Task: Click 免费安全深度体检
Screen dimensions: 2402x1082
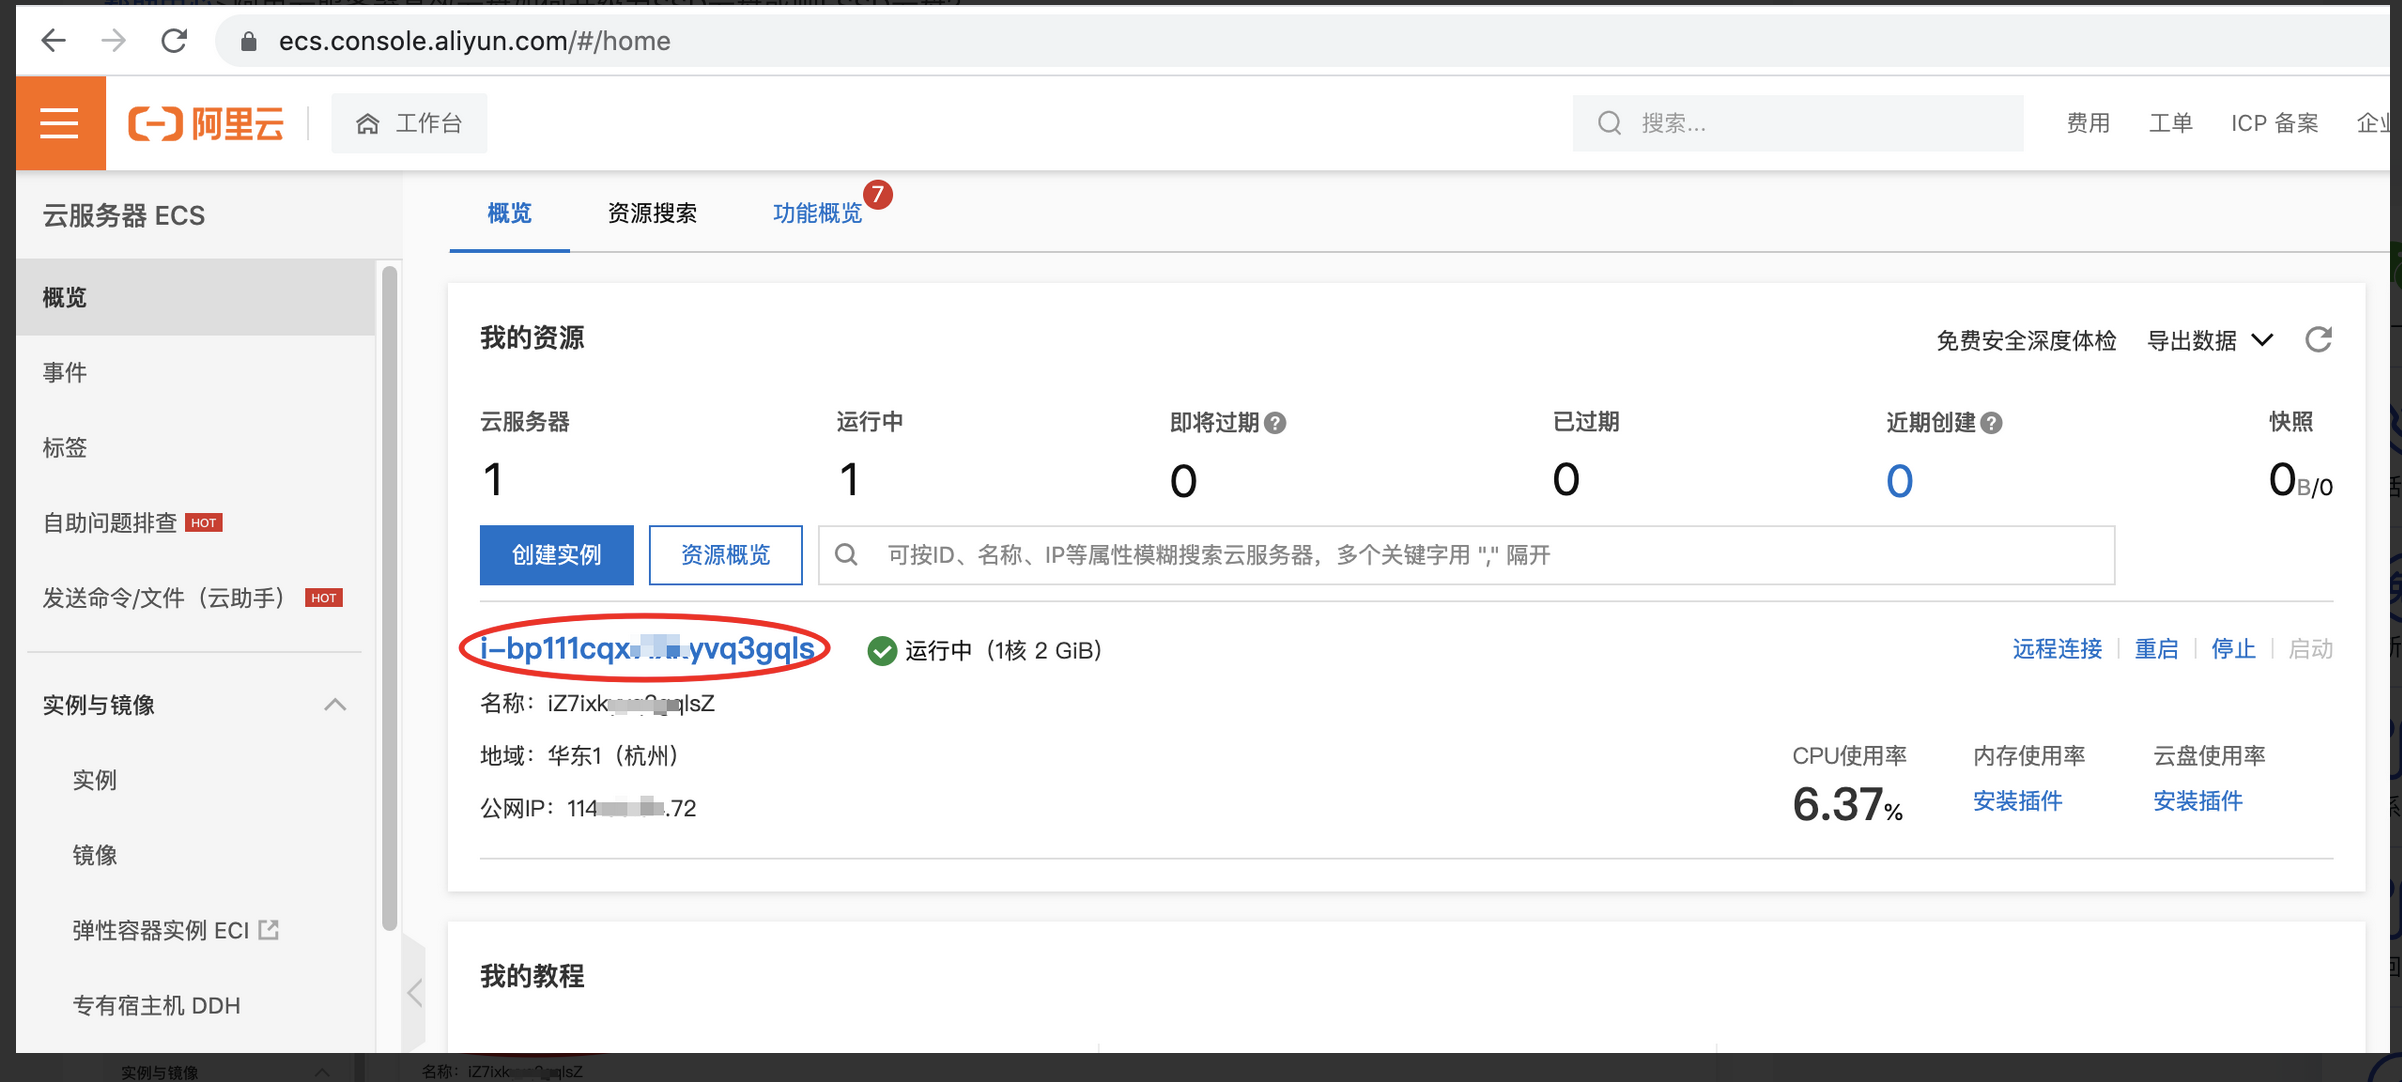Action: click(2026, 341)
